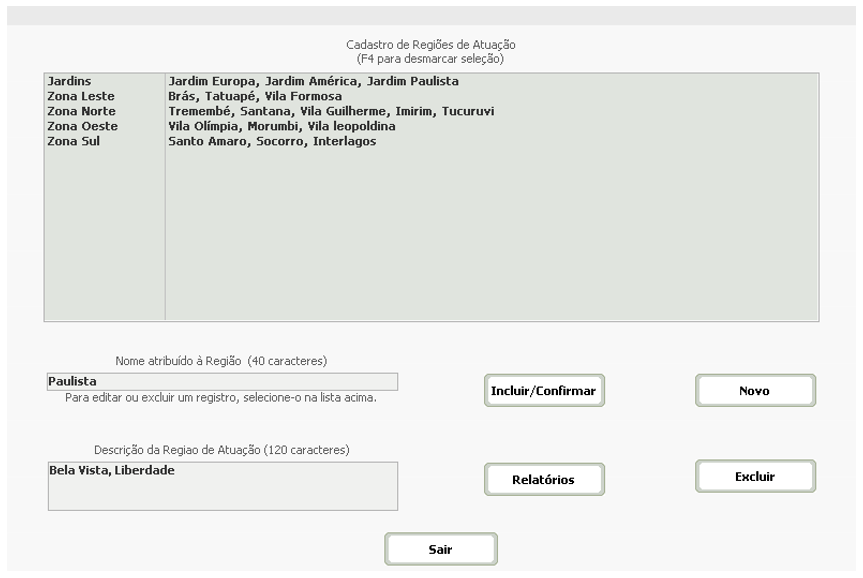Click the 'Tremembé, Santana' description cell
Image resolution: width=863 pixels, height=578 pixels.
click(x=331, y=111)
